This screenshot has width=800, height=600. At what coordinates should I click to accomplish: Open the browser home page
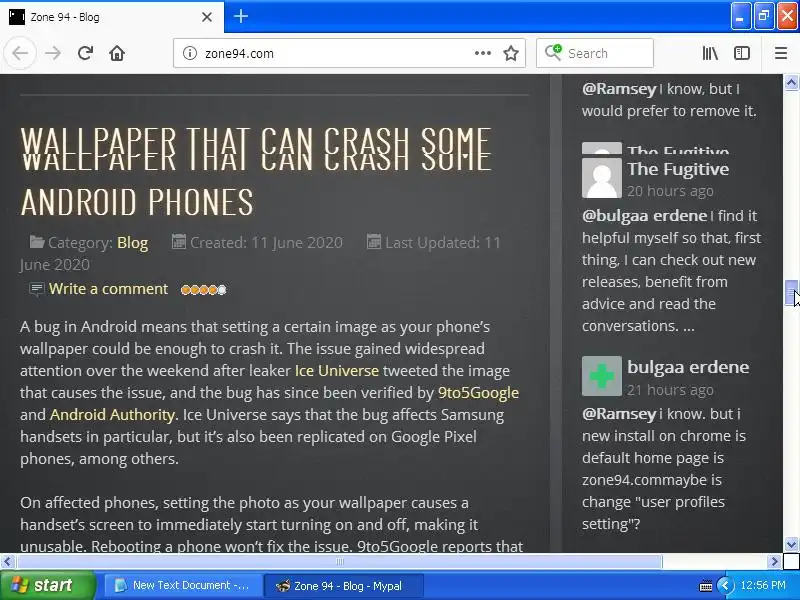[x=117, y=53]
